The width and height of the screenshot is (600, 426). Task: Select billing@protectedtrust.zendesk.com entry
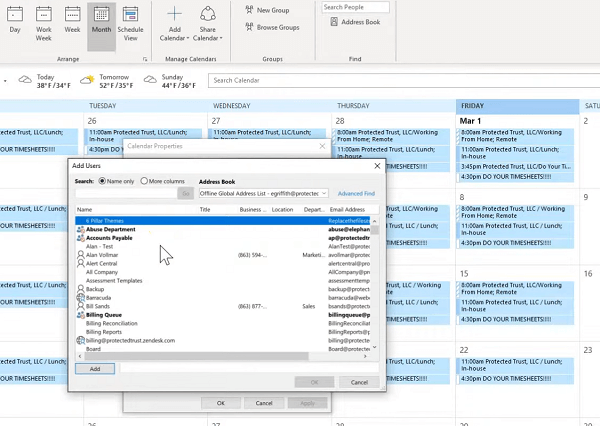(x=223, y=340)
